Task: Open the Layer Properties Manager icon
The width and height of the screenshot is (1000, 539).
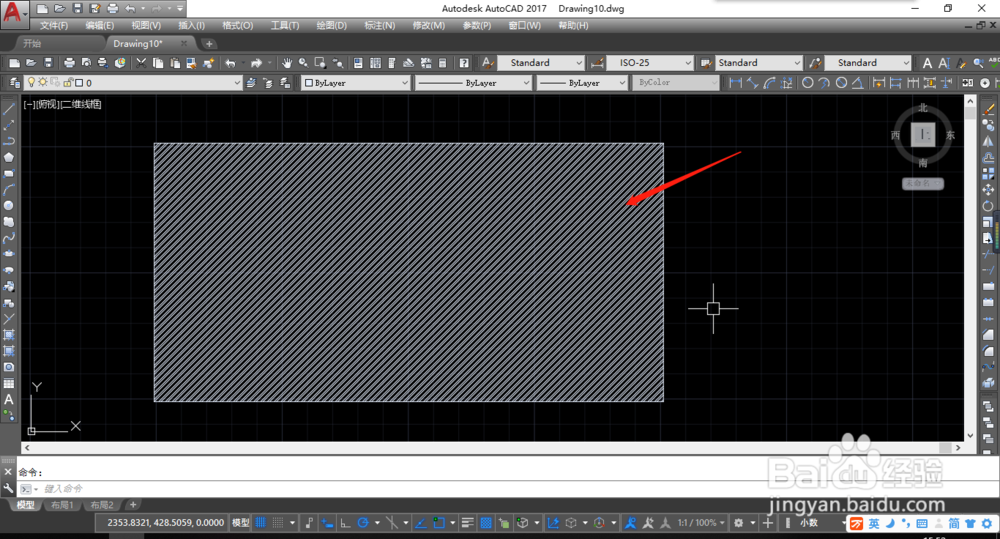Action: [14, 82]
